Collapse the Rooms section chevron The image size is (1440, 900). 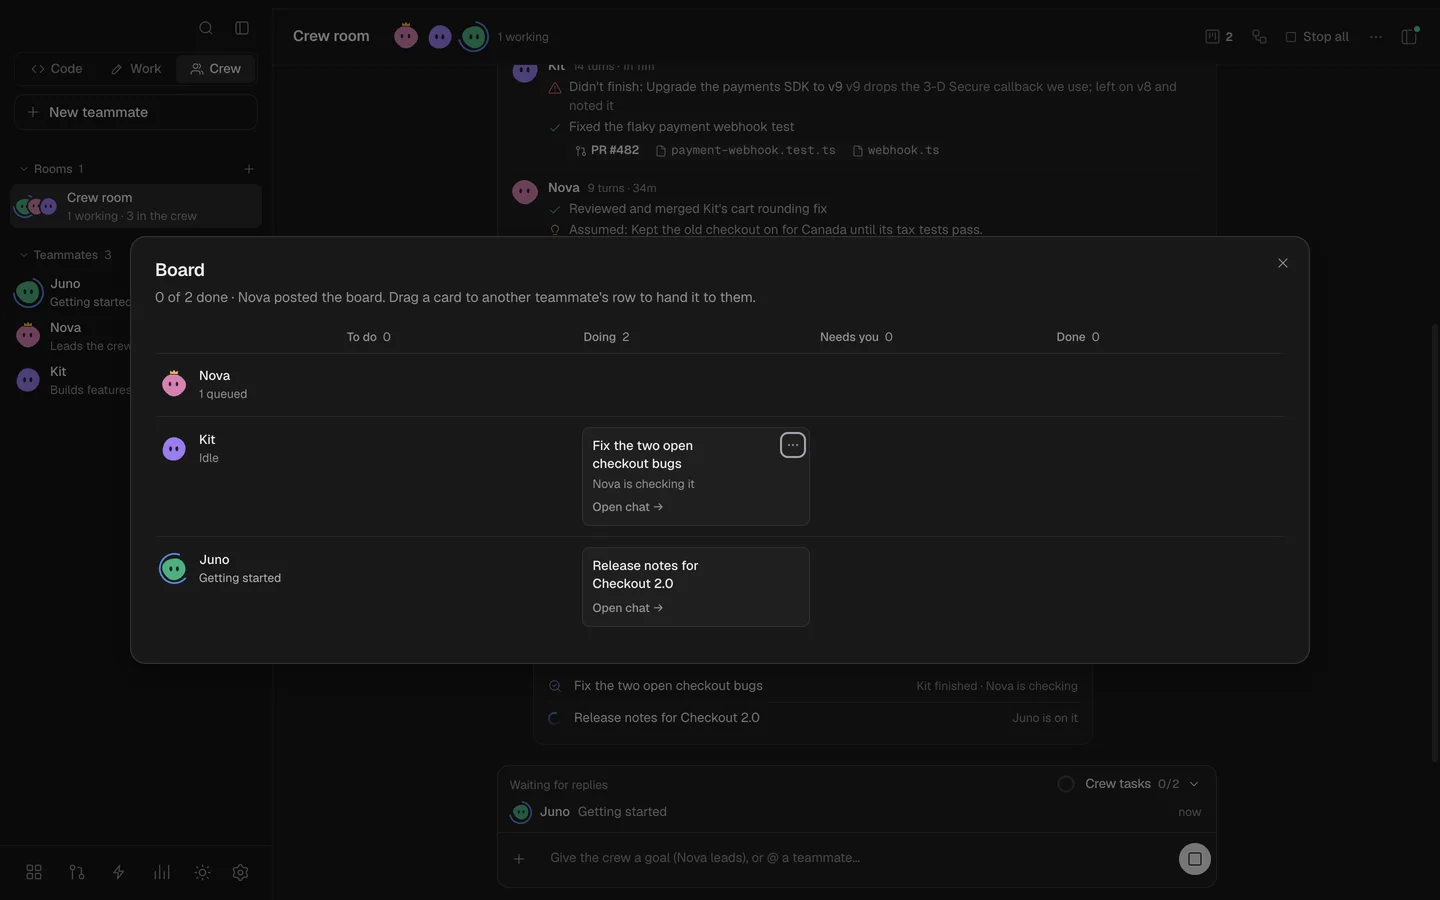24,169
